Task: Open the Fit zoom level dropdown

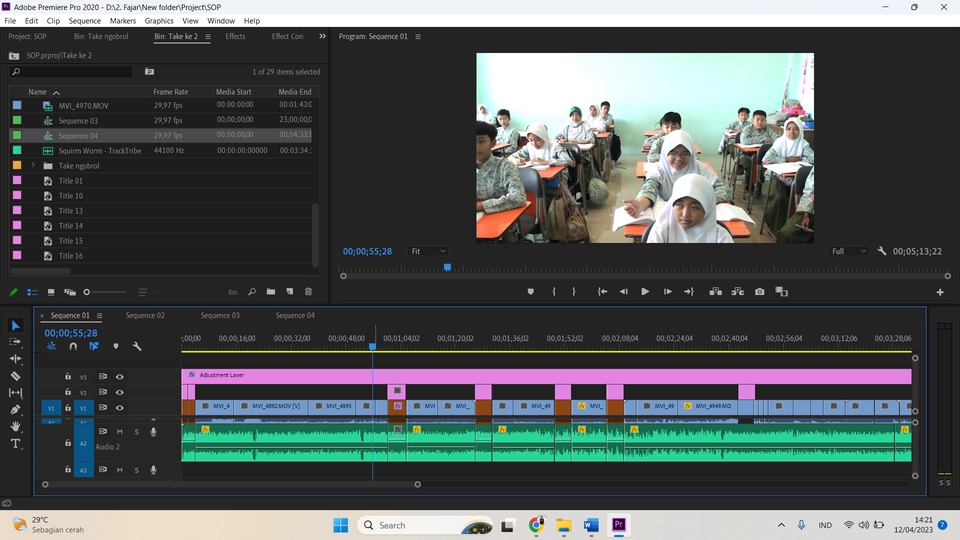Action: 428,251
